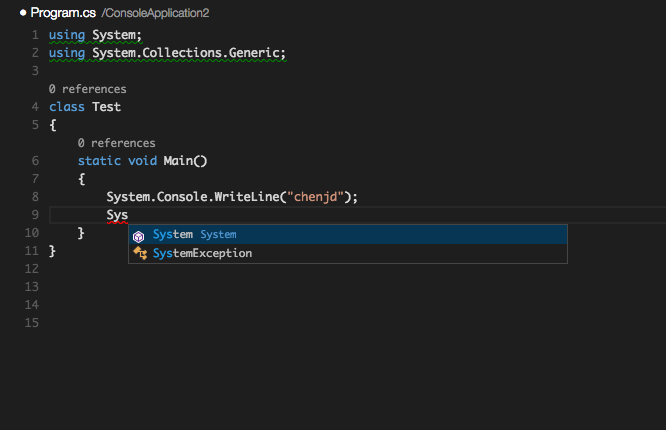Click the SystemException class icon
The height and width of the screenshot is (430, 666).
[x=140, y=253]
